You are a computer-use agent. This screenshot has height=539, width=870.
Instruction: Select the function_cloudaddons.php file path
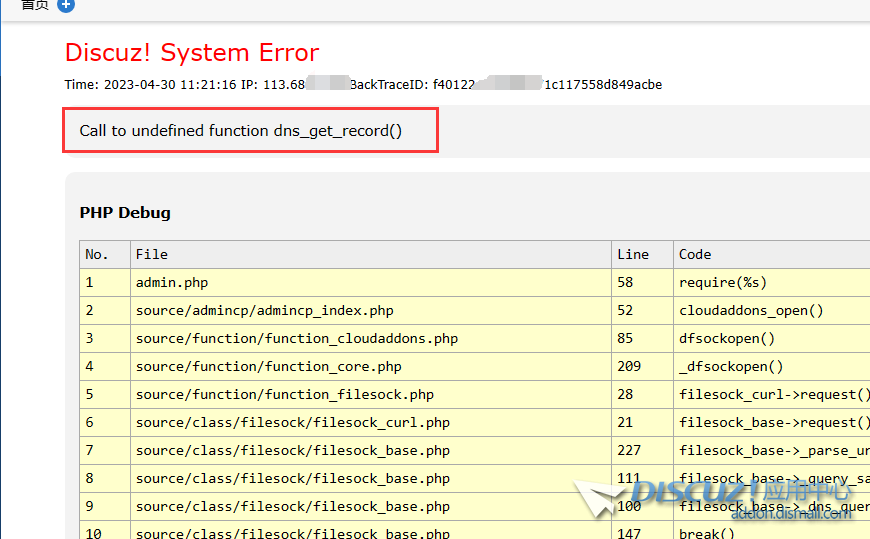(297, 338)
